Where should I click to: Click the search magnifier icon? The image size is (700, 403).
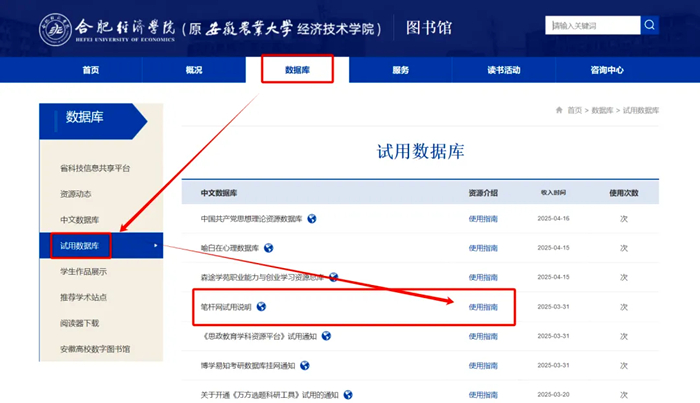pyautogui.click(x=650, y=25)
